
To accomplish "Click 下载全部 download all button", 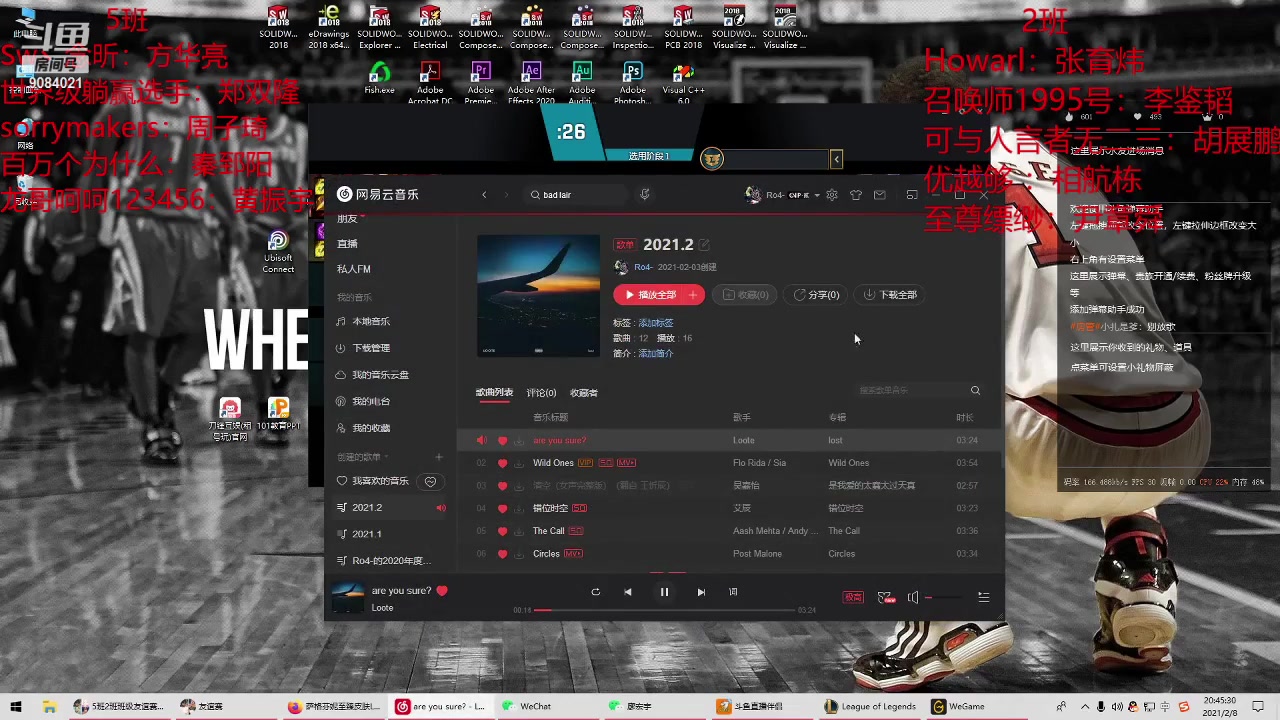I will point(890,295).
